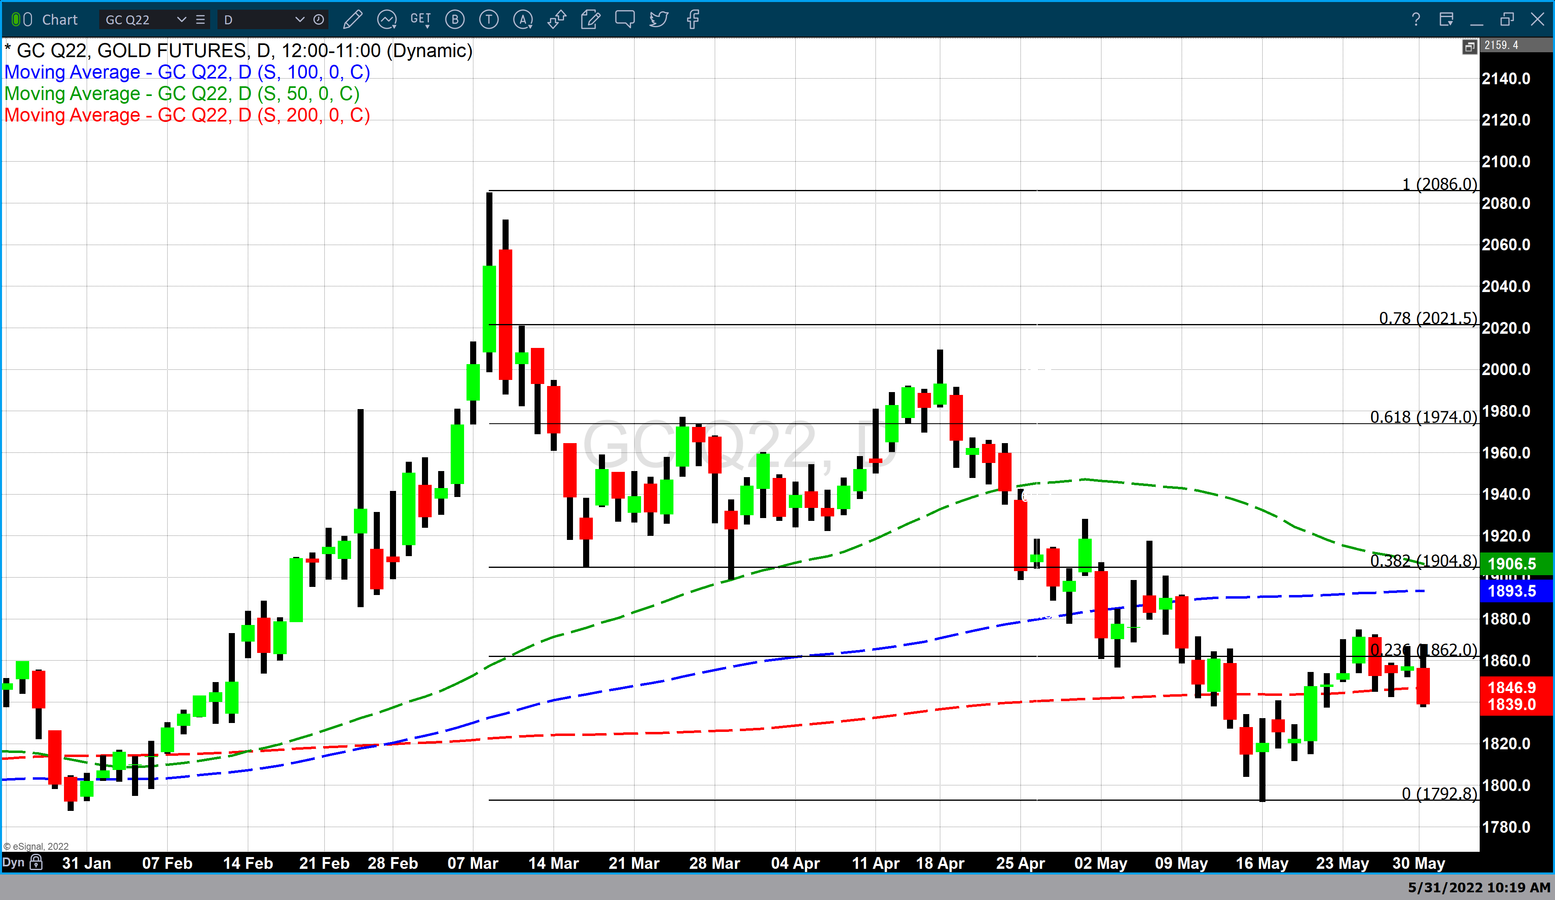
Task: Open the comment speech bubble tool
Action: (x=625, y=19)
